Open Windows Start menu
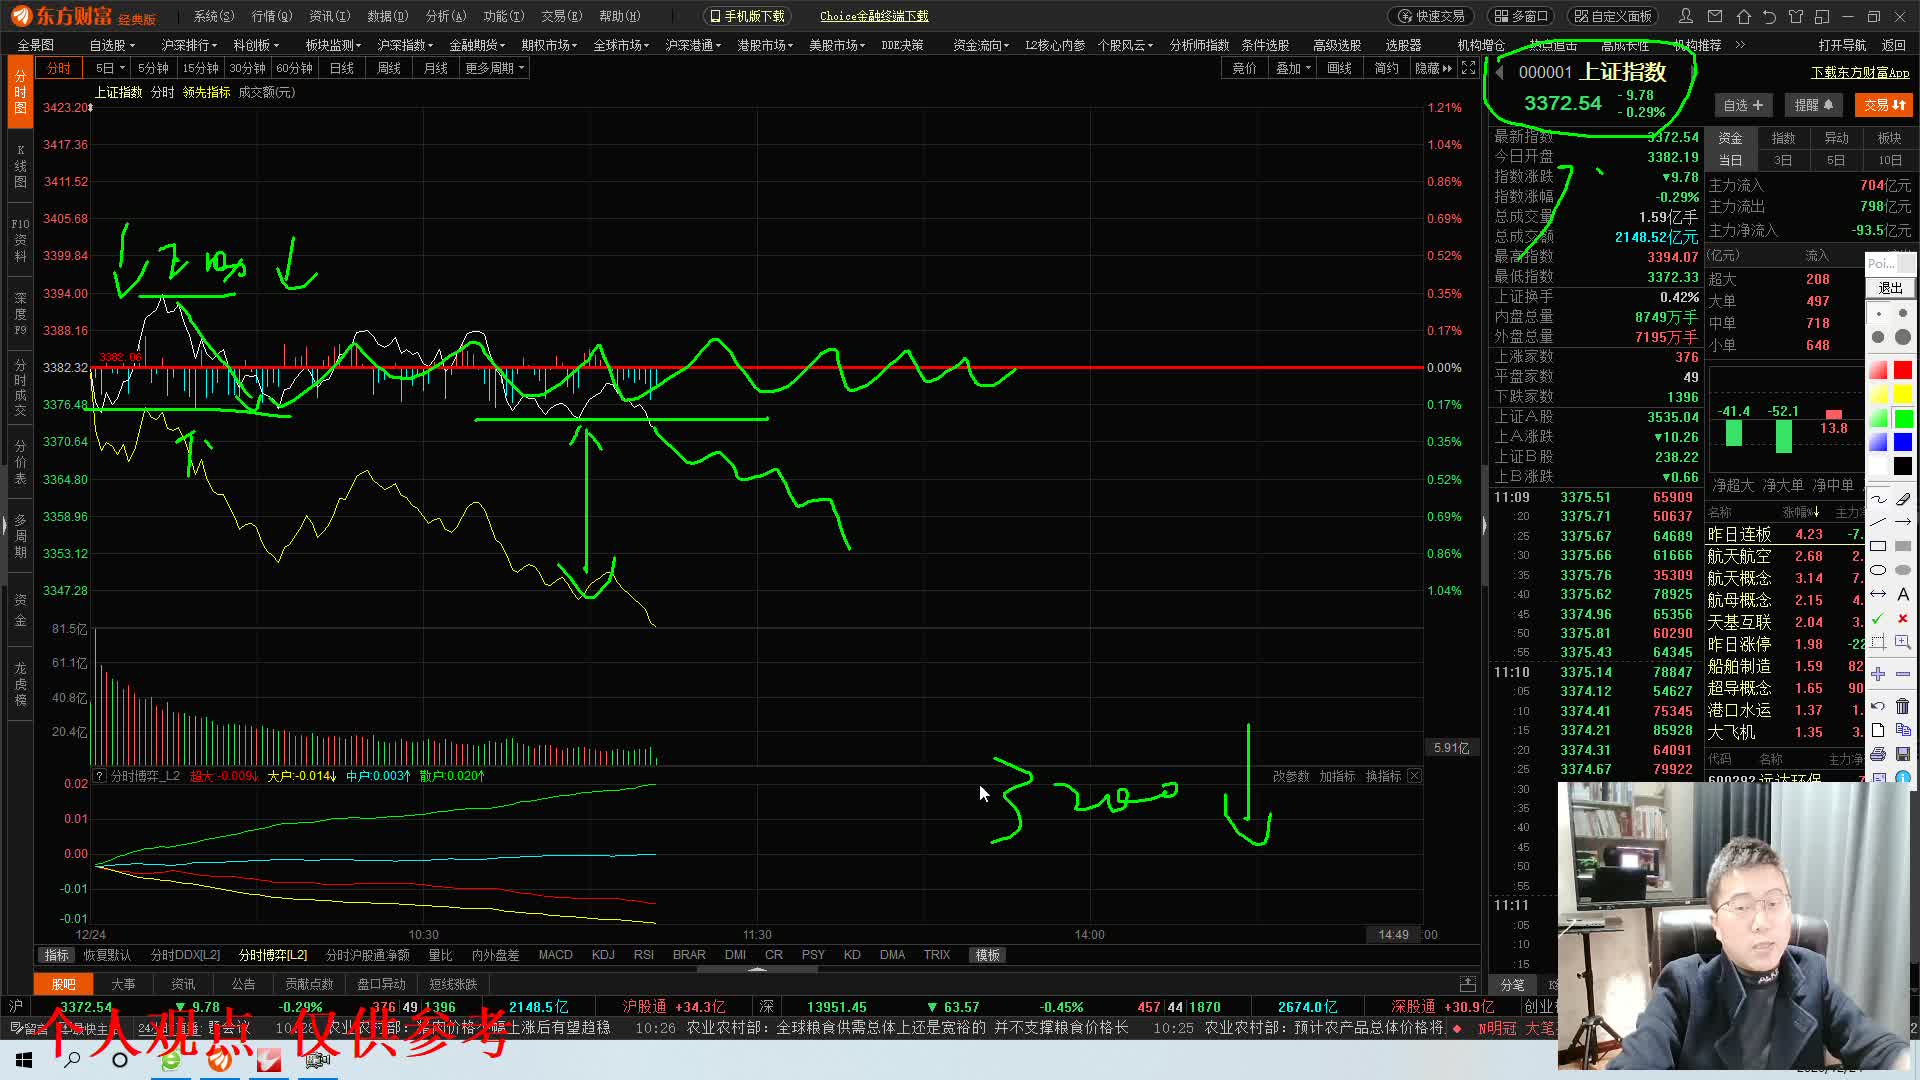 click(x=24, y=1060)
